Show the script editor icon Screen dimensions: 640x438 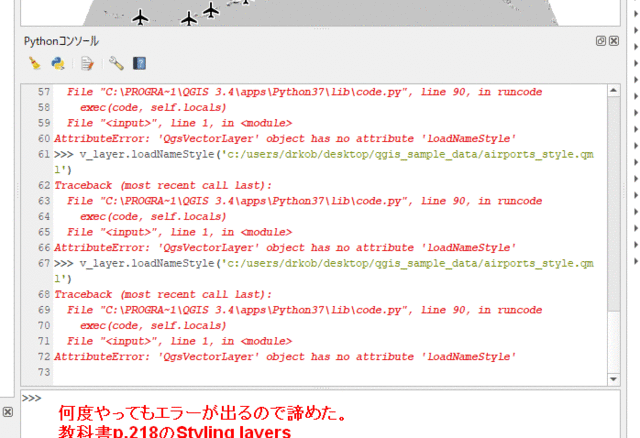(87, 63)
